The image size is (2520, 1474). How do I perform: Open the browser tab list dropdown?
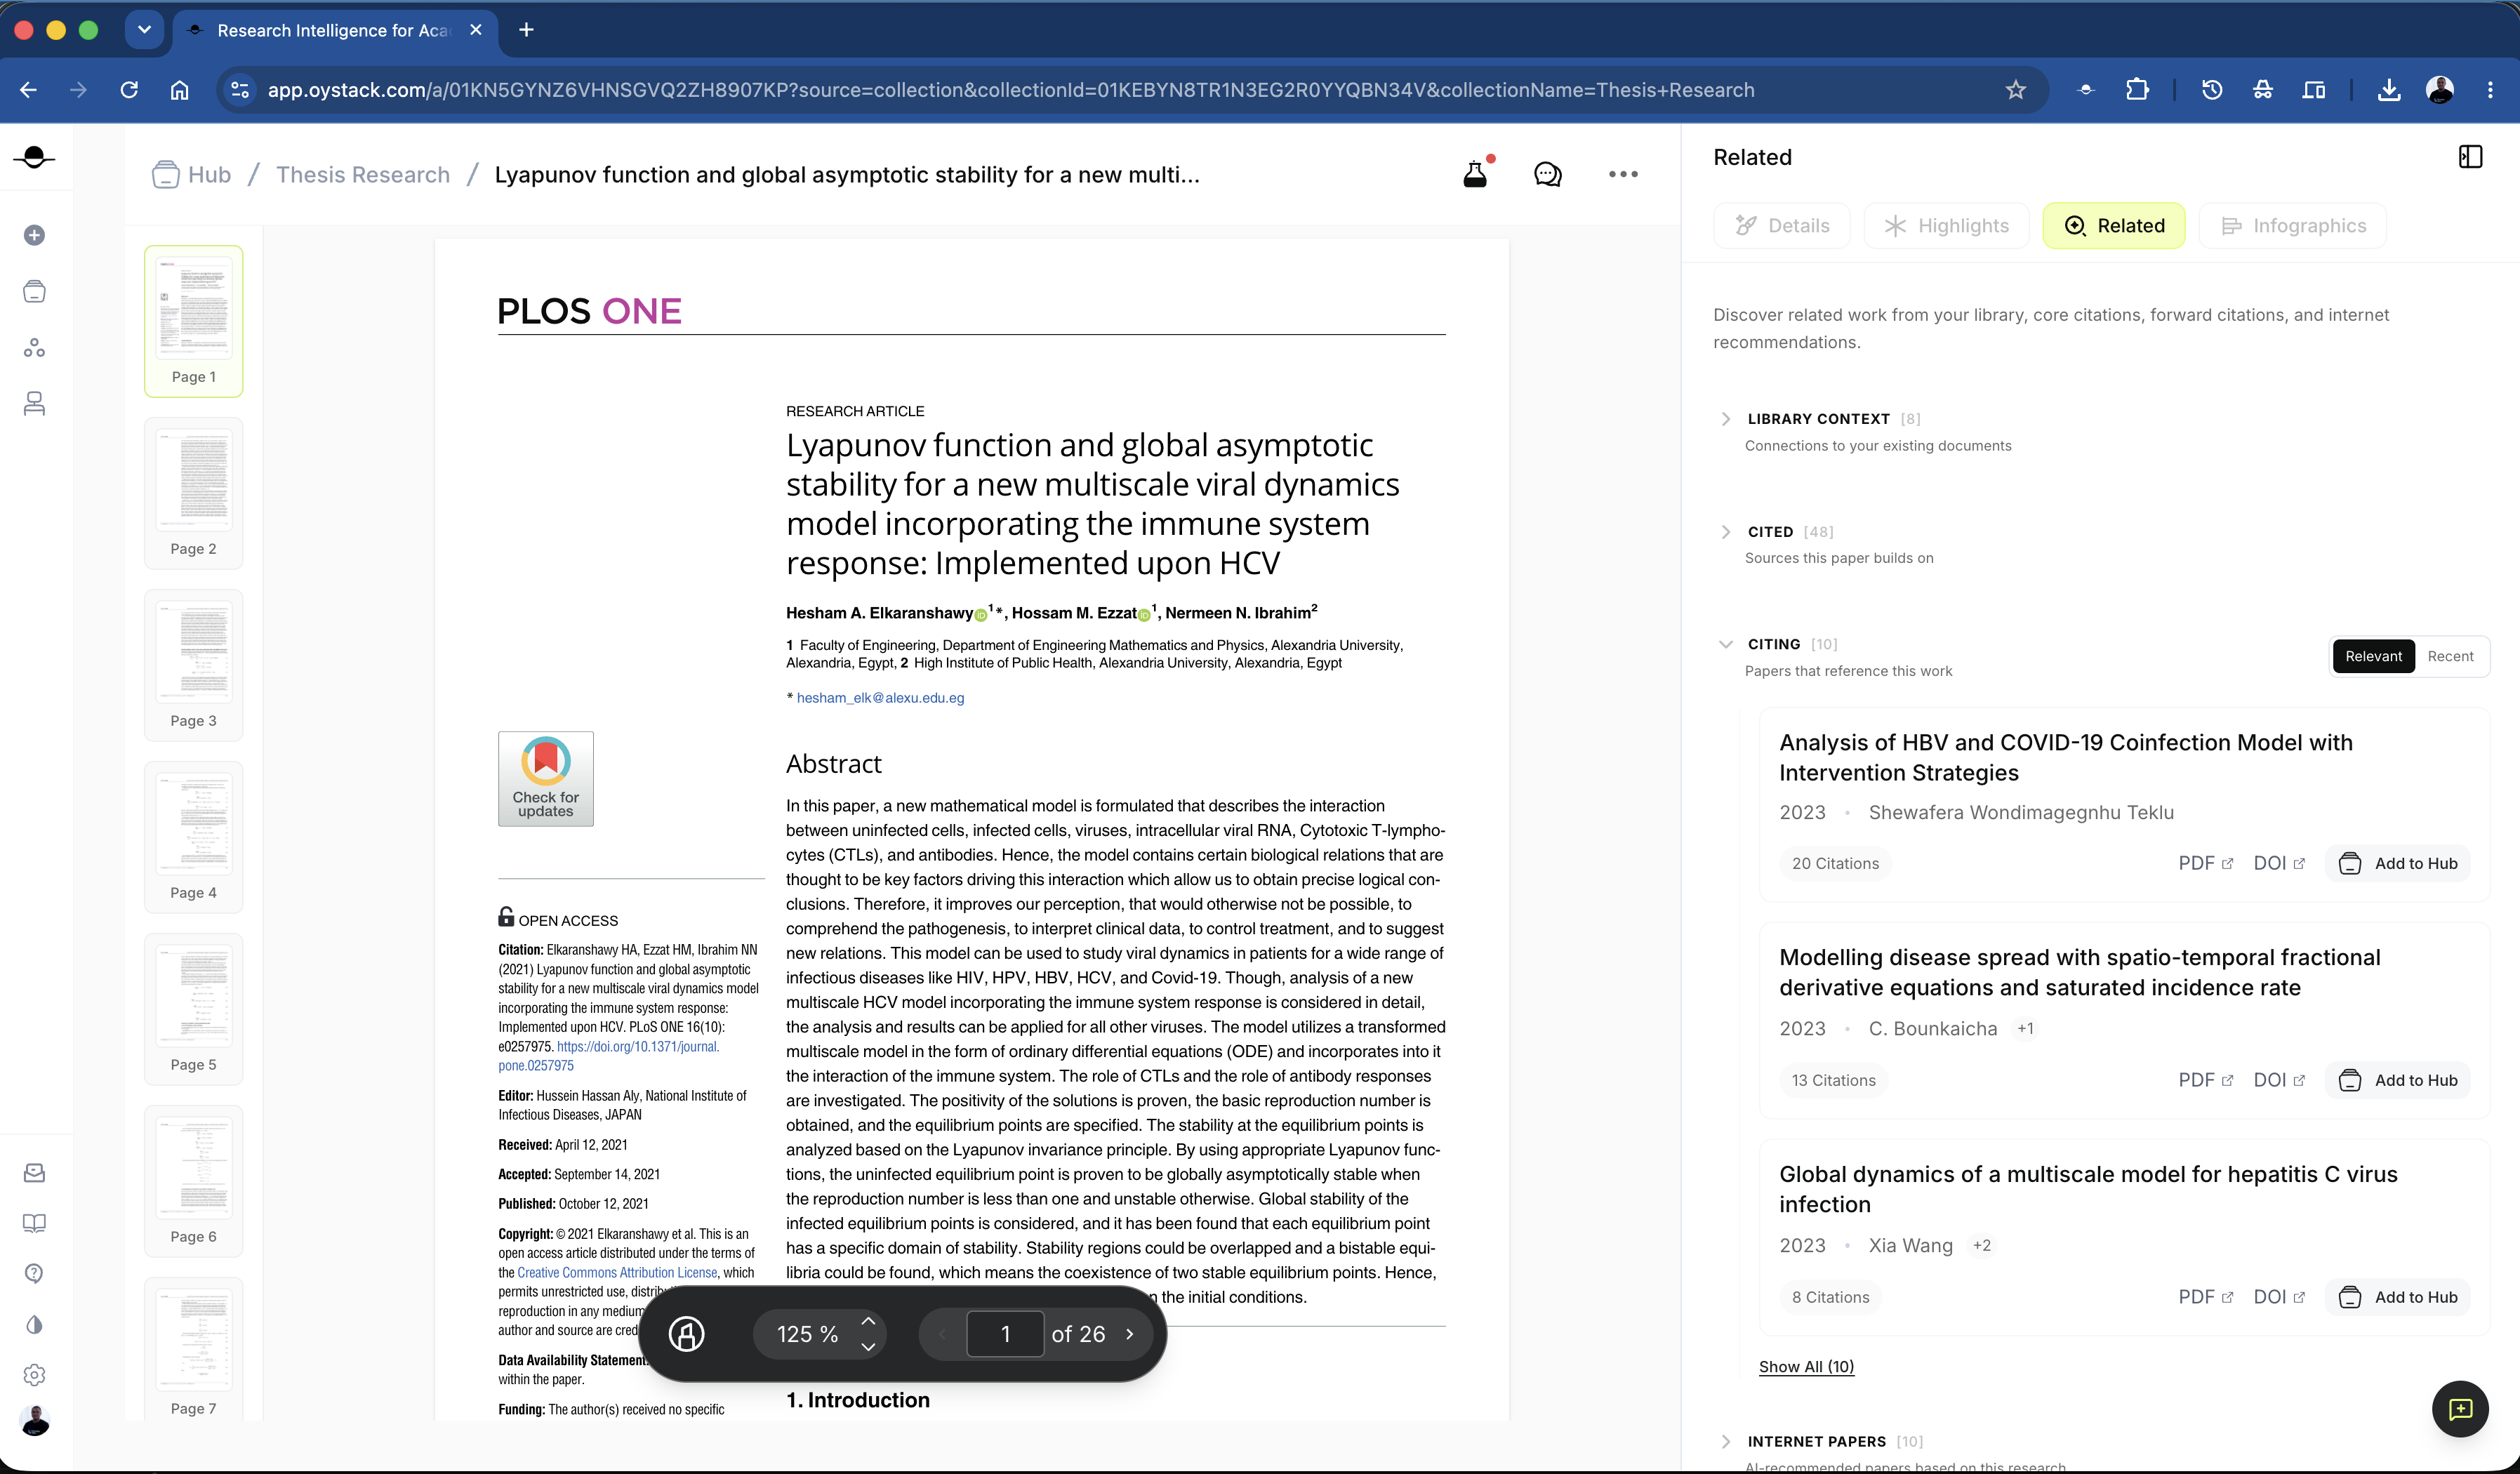145,30
